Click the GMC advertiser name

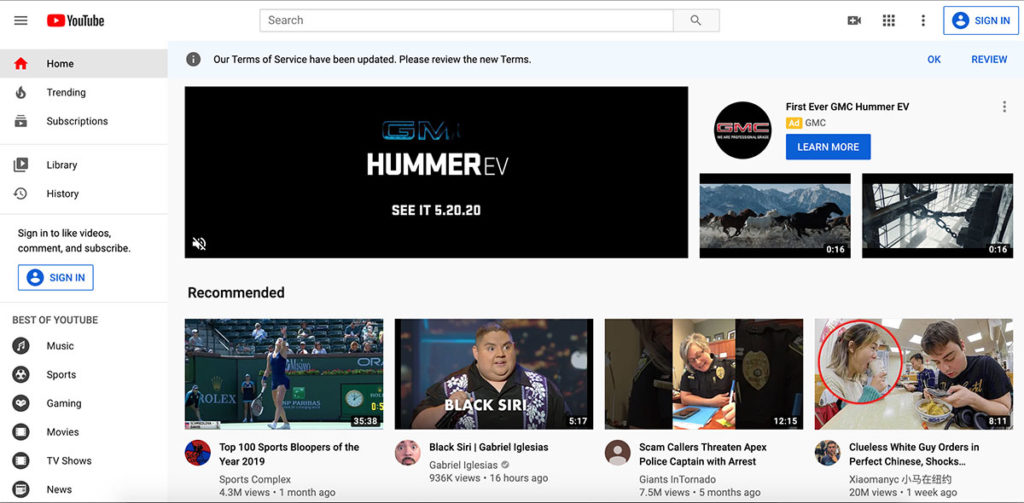coord(815,123)
